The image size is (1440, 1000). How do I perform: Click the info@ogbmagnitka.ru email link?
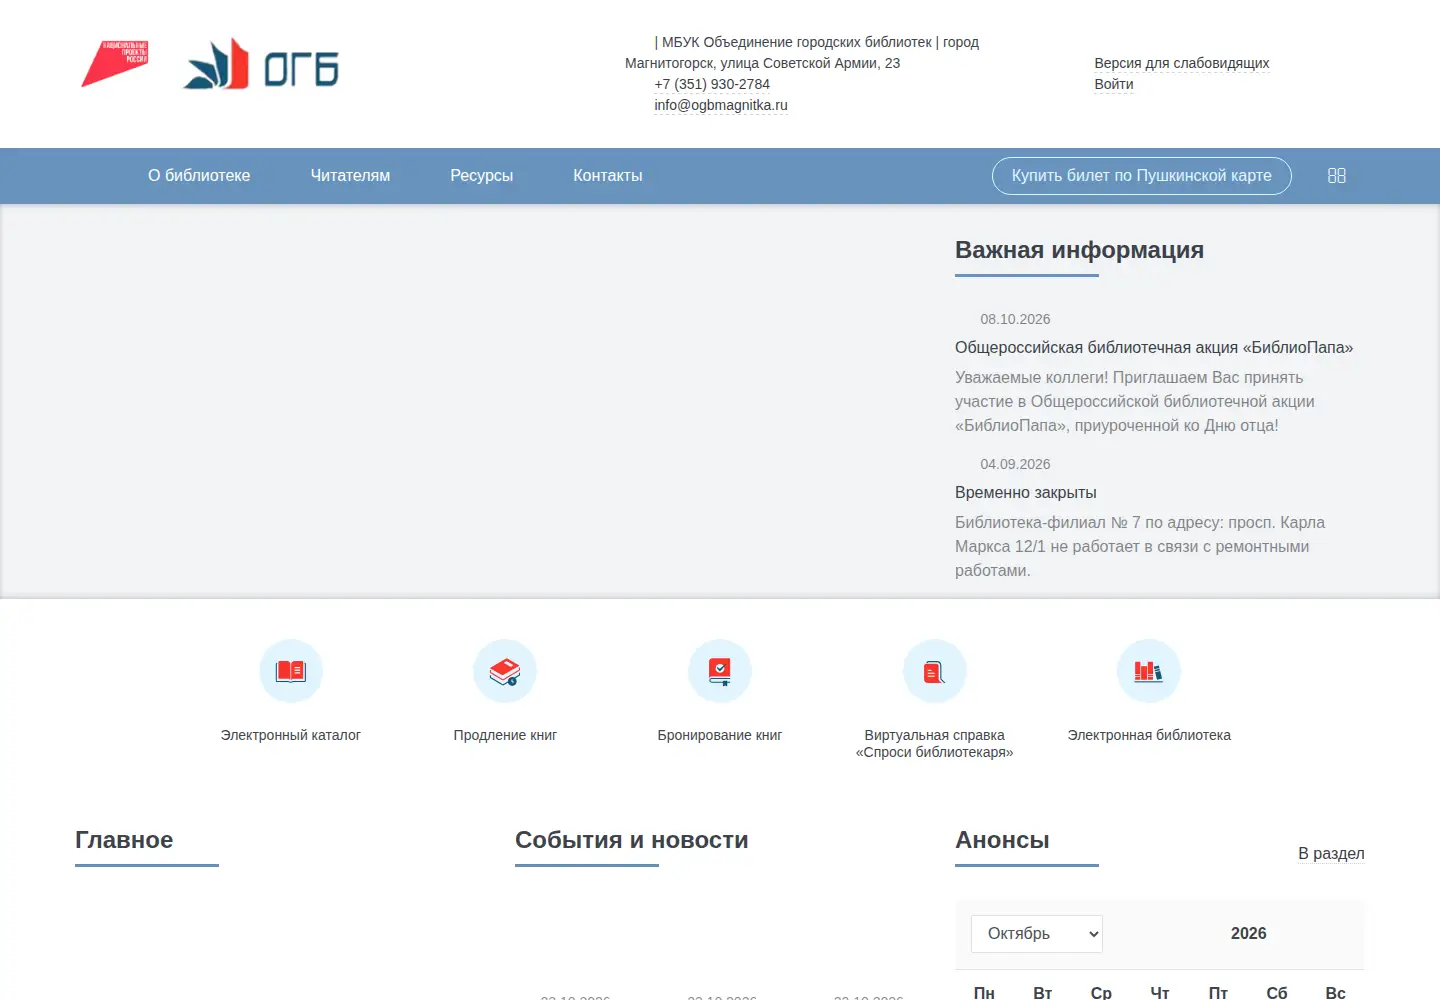click(x=721, y=105)
